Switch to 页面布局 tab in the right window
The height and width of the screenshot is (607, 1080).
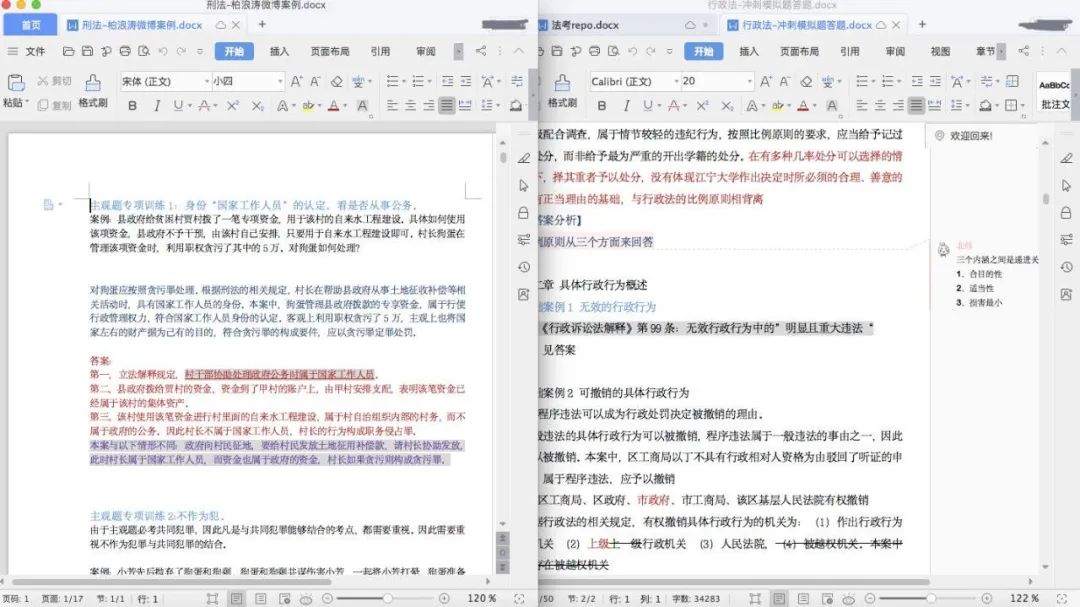[x=799, y=51]
